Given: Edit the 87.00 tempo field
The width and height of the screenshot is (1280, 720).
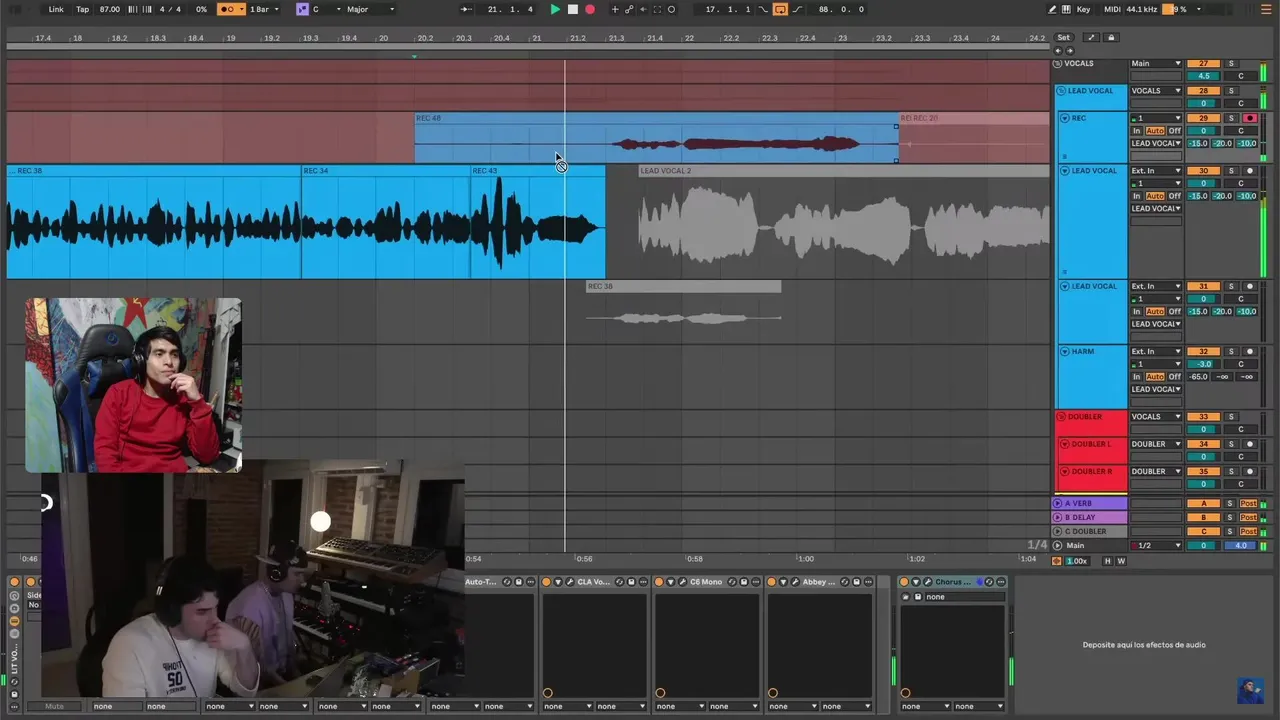Looking at the screenshot, I should [x=110, y=9].
